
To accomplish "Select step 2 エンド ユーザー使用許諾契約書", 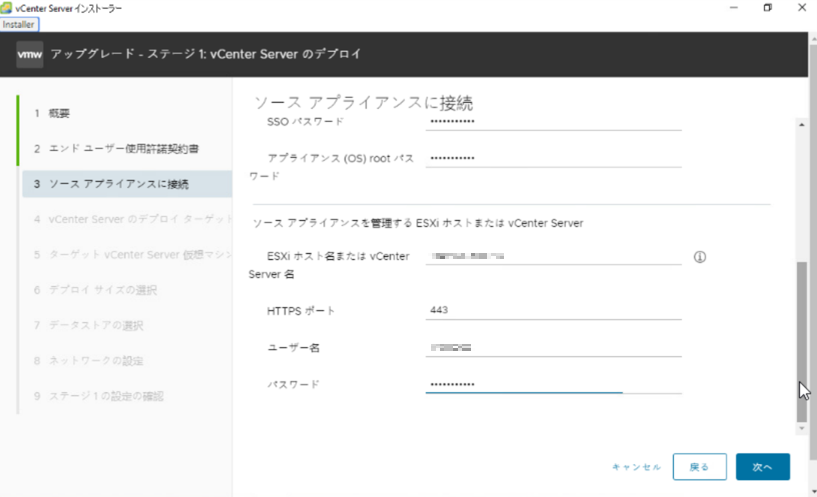I will 124,149.
